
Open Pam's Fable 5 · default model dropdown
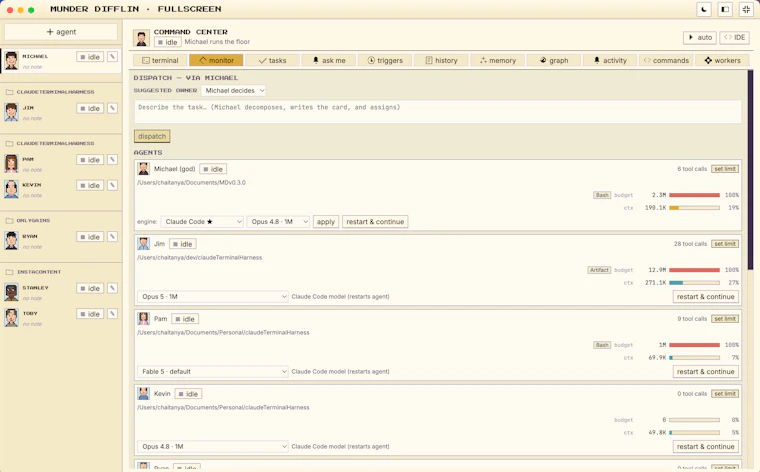coord(213,372)
